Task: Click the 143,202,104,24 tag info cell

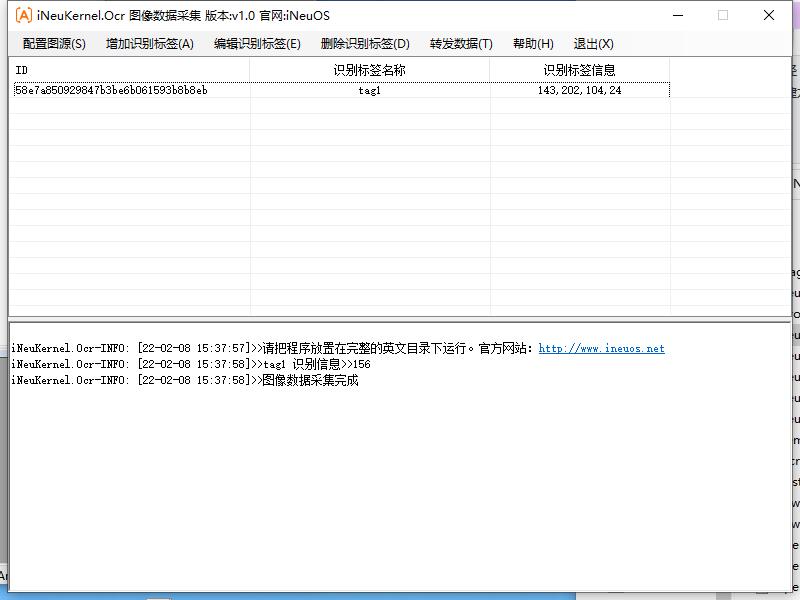Action: pos(579,90)
